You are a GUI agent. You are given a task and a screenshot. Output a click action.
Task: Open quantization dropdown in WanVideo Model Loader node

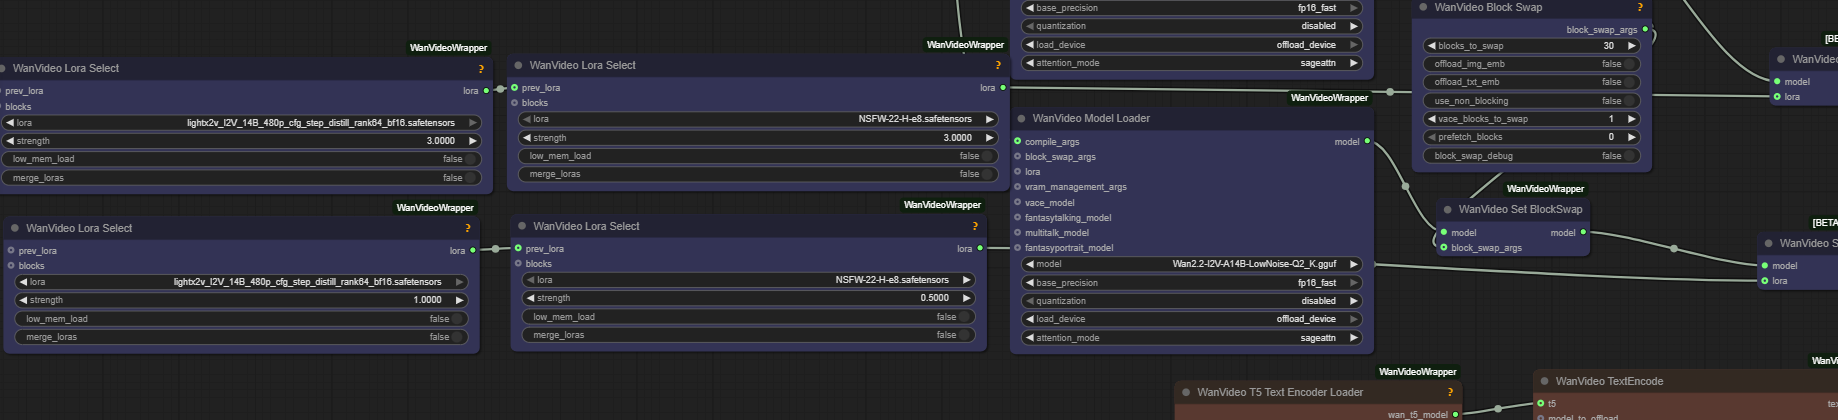[1192, 301]
